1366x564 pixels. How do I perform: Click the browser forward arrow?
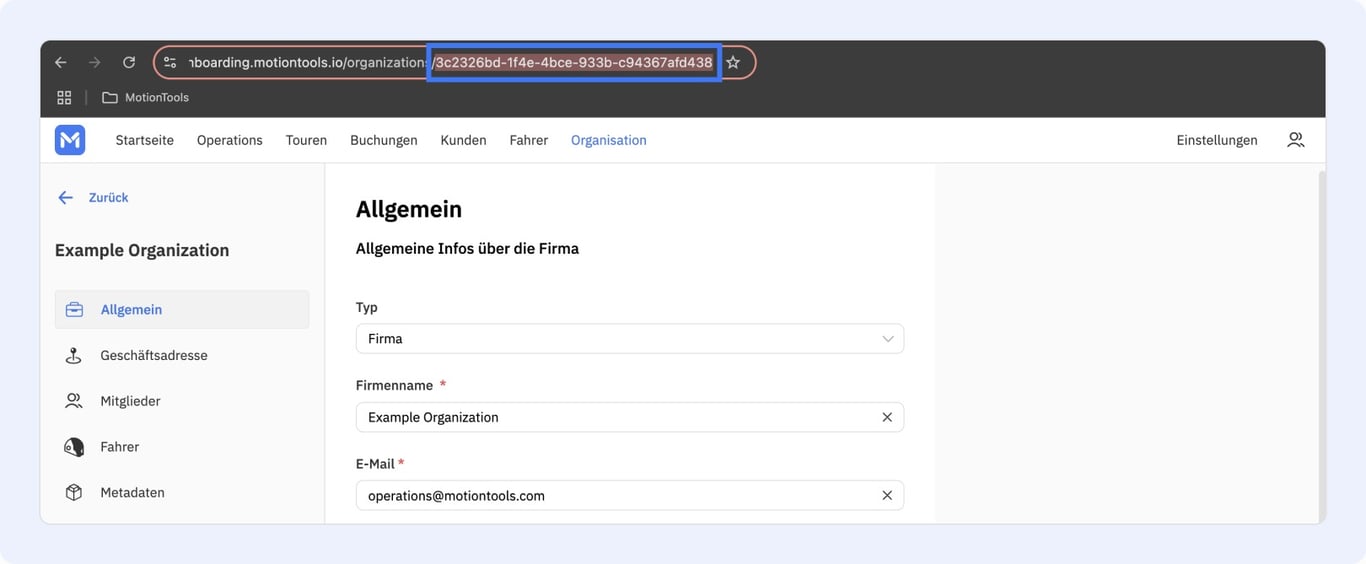[x=95, y=62]
